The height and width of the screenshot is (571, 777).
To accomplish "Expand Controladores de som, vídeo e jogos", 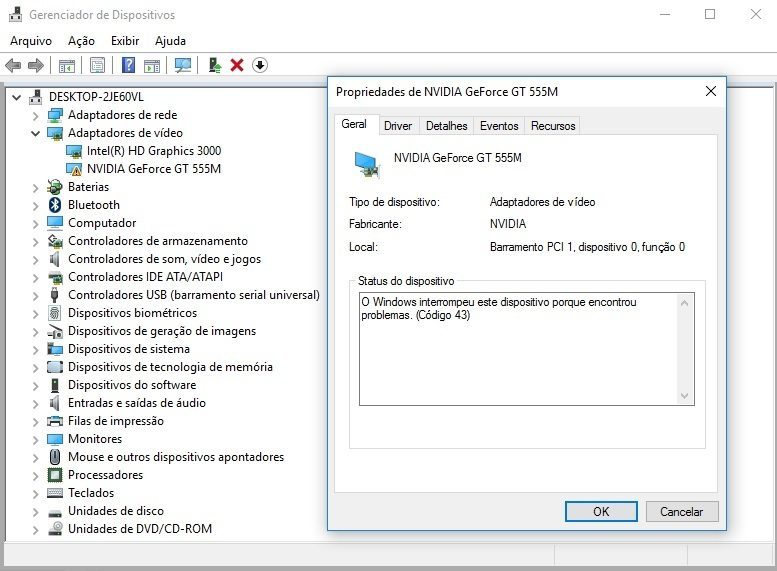I will pyautogui.click(x=36, y=259).
